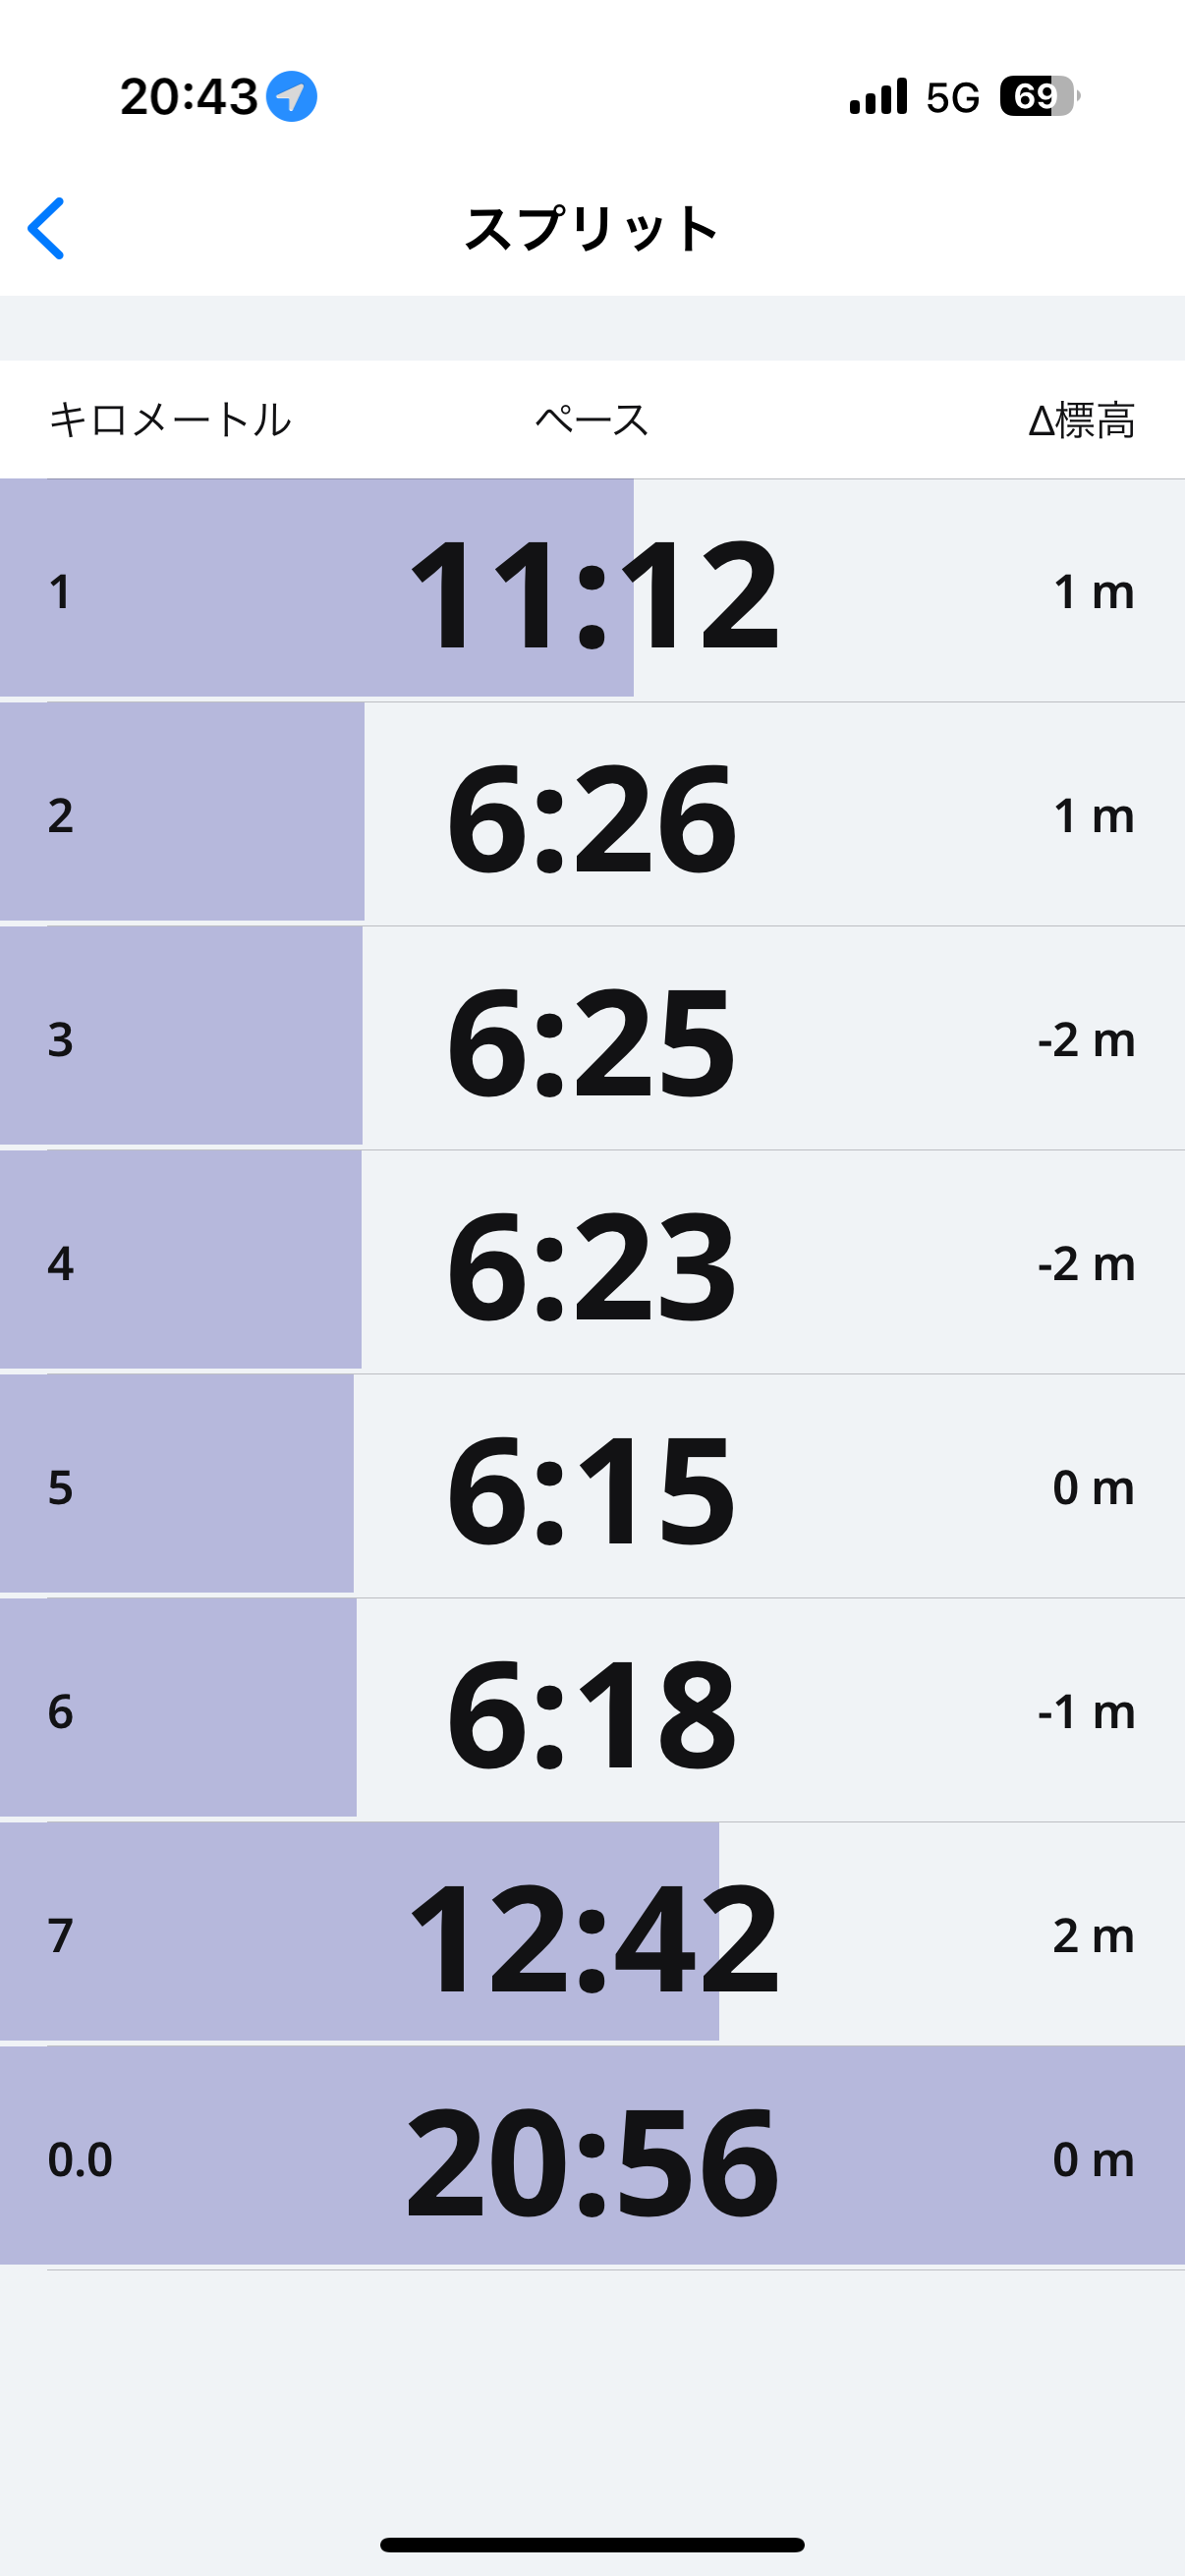Tap the ペース column header

[592, 420]
